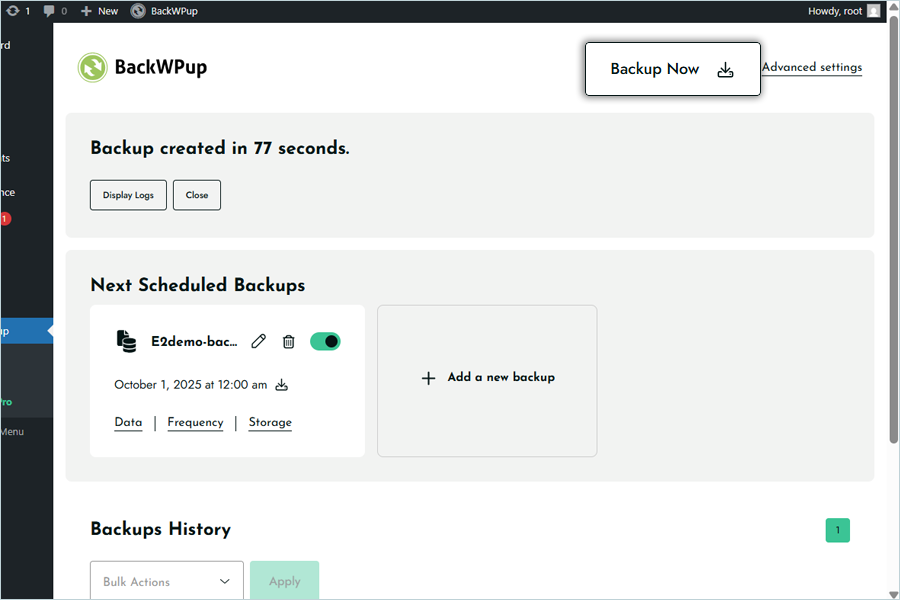The width and height of the screenshot is (900, 600).
Task: Click plus icon to add new backup
Action: [428, 378]
